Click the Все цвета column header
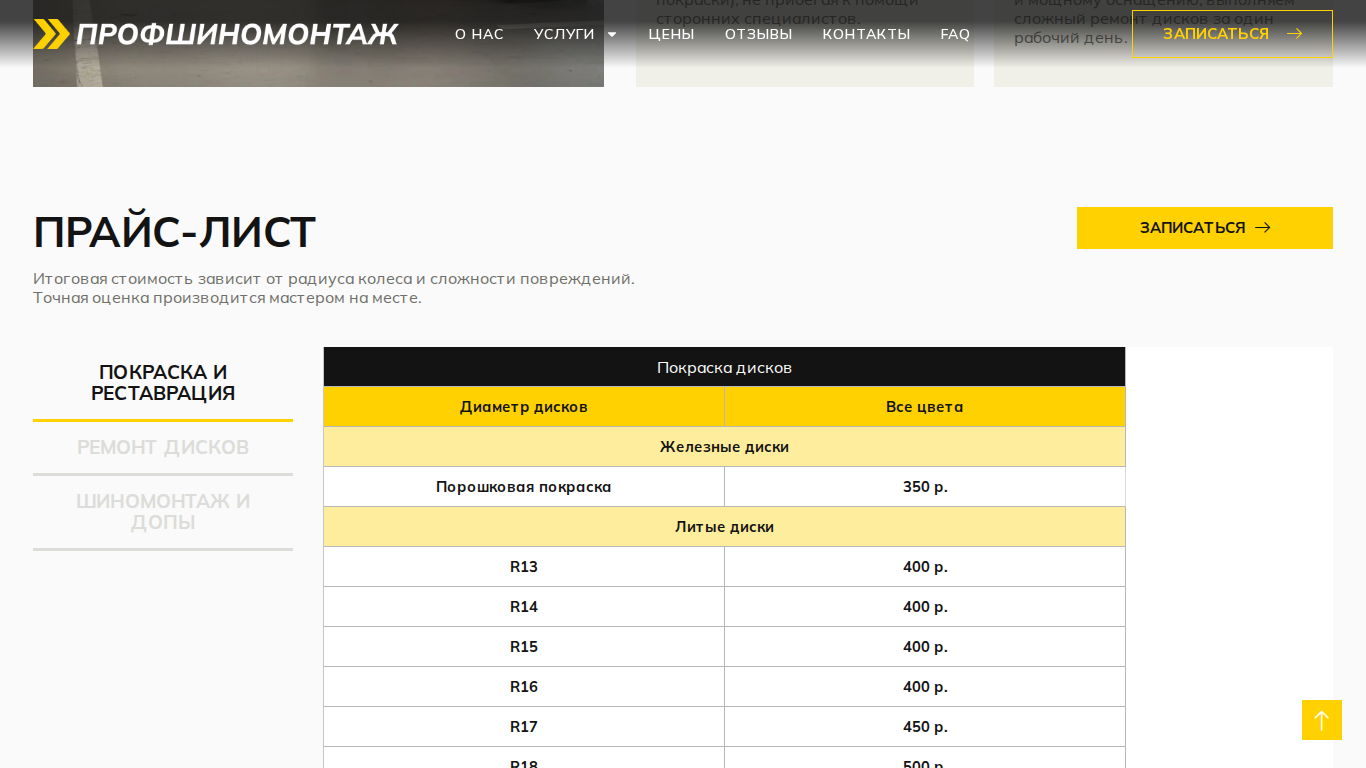The height and width of the screenshot is (768, 1366). pos(925,407)
